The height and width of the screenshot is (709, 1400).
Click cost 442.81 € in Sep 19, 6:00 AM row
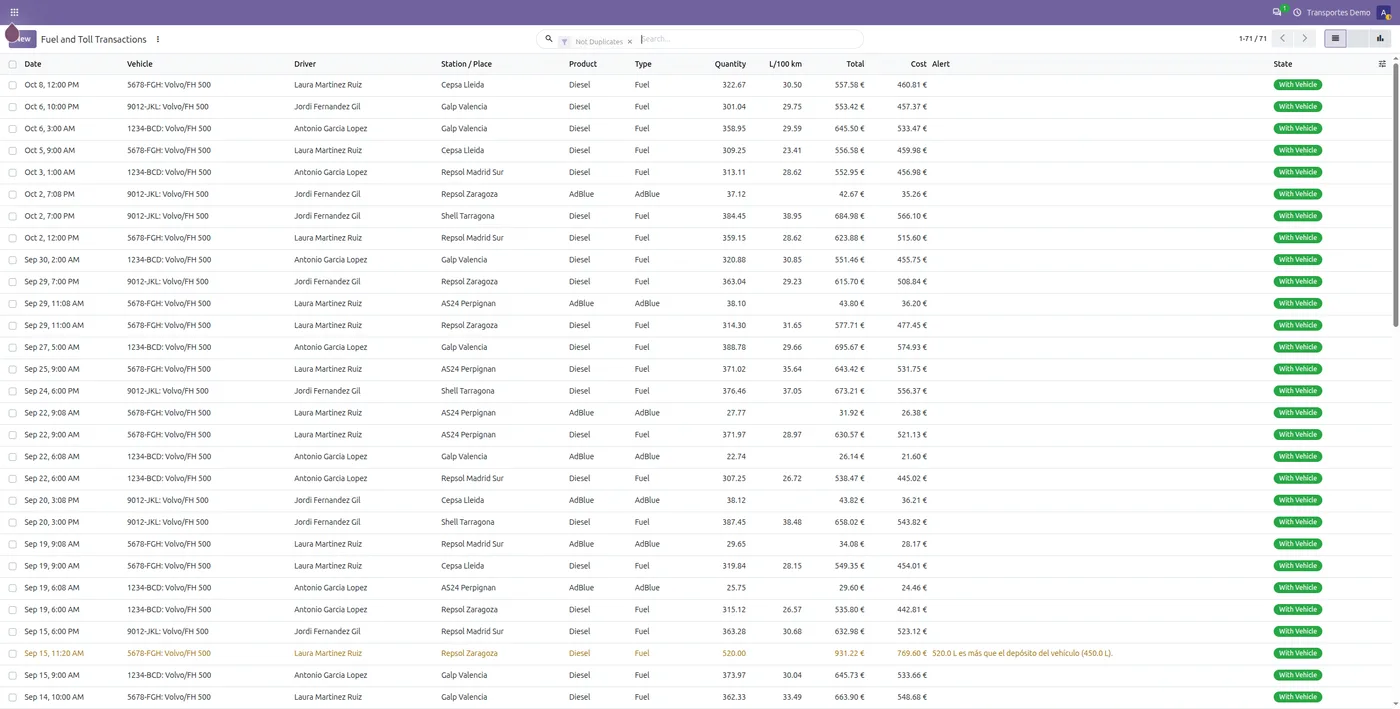click(x=912, y=609)
